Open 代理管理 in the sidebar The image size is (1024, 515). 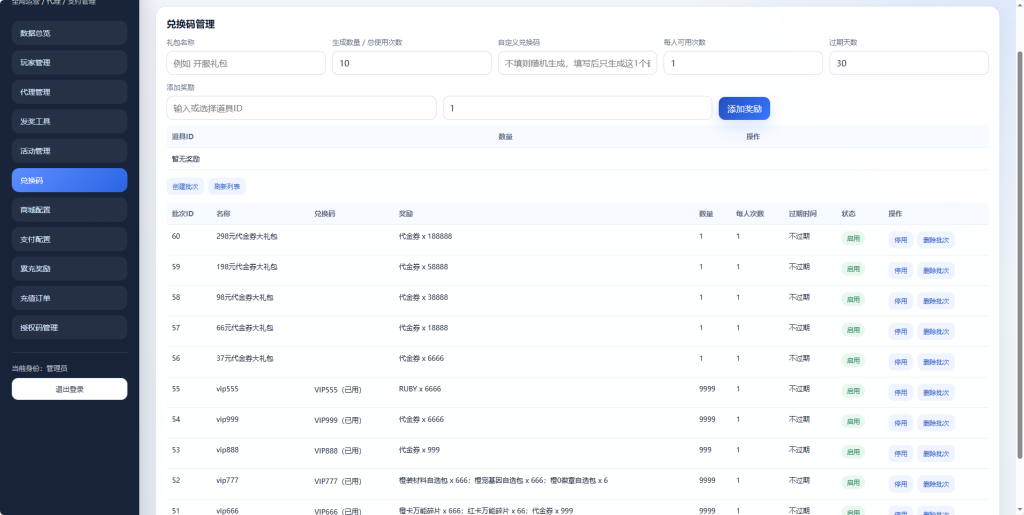69,92
